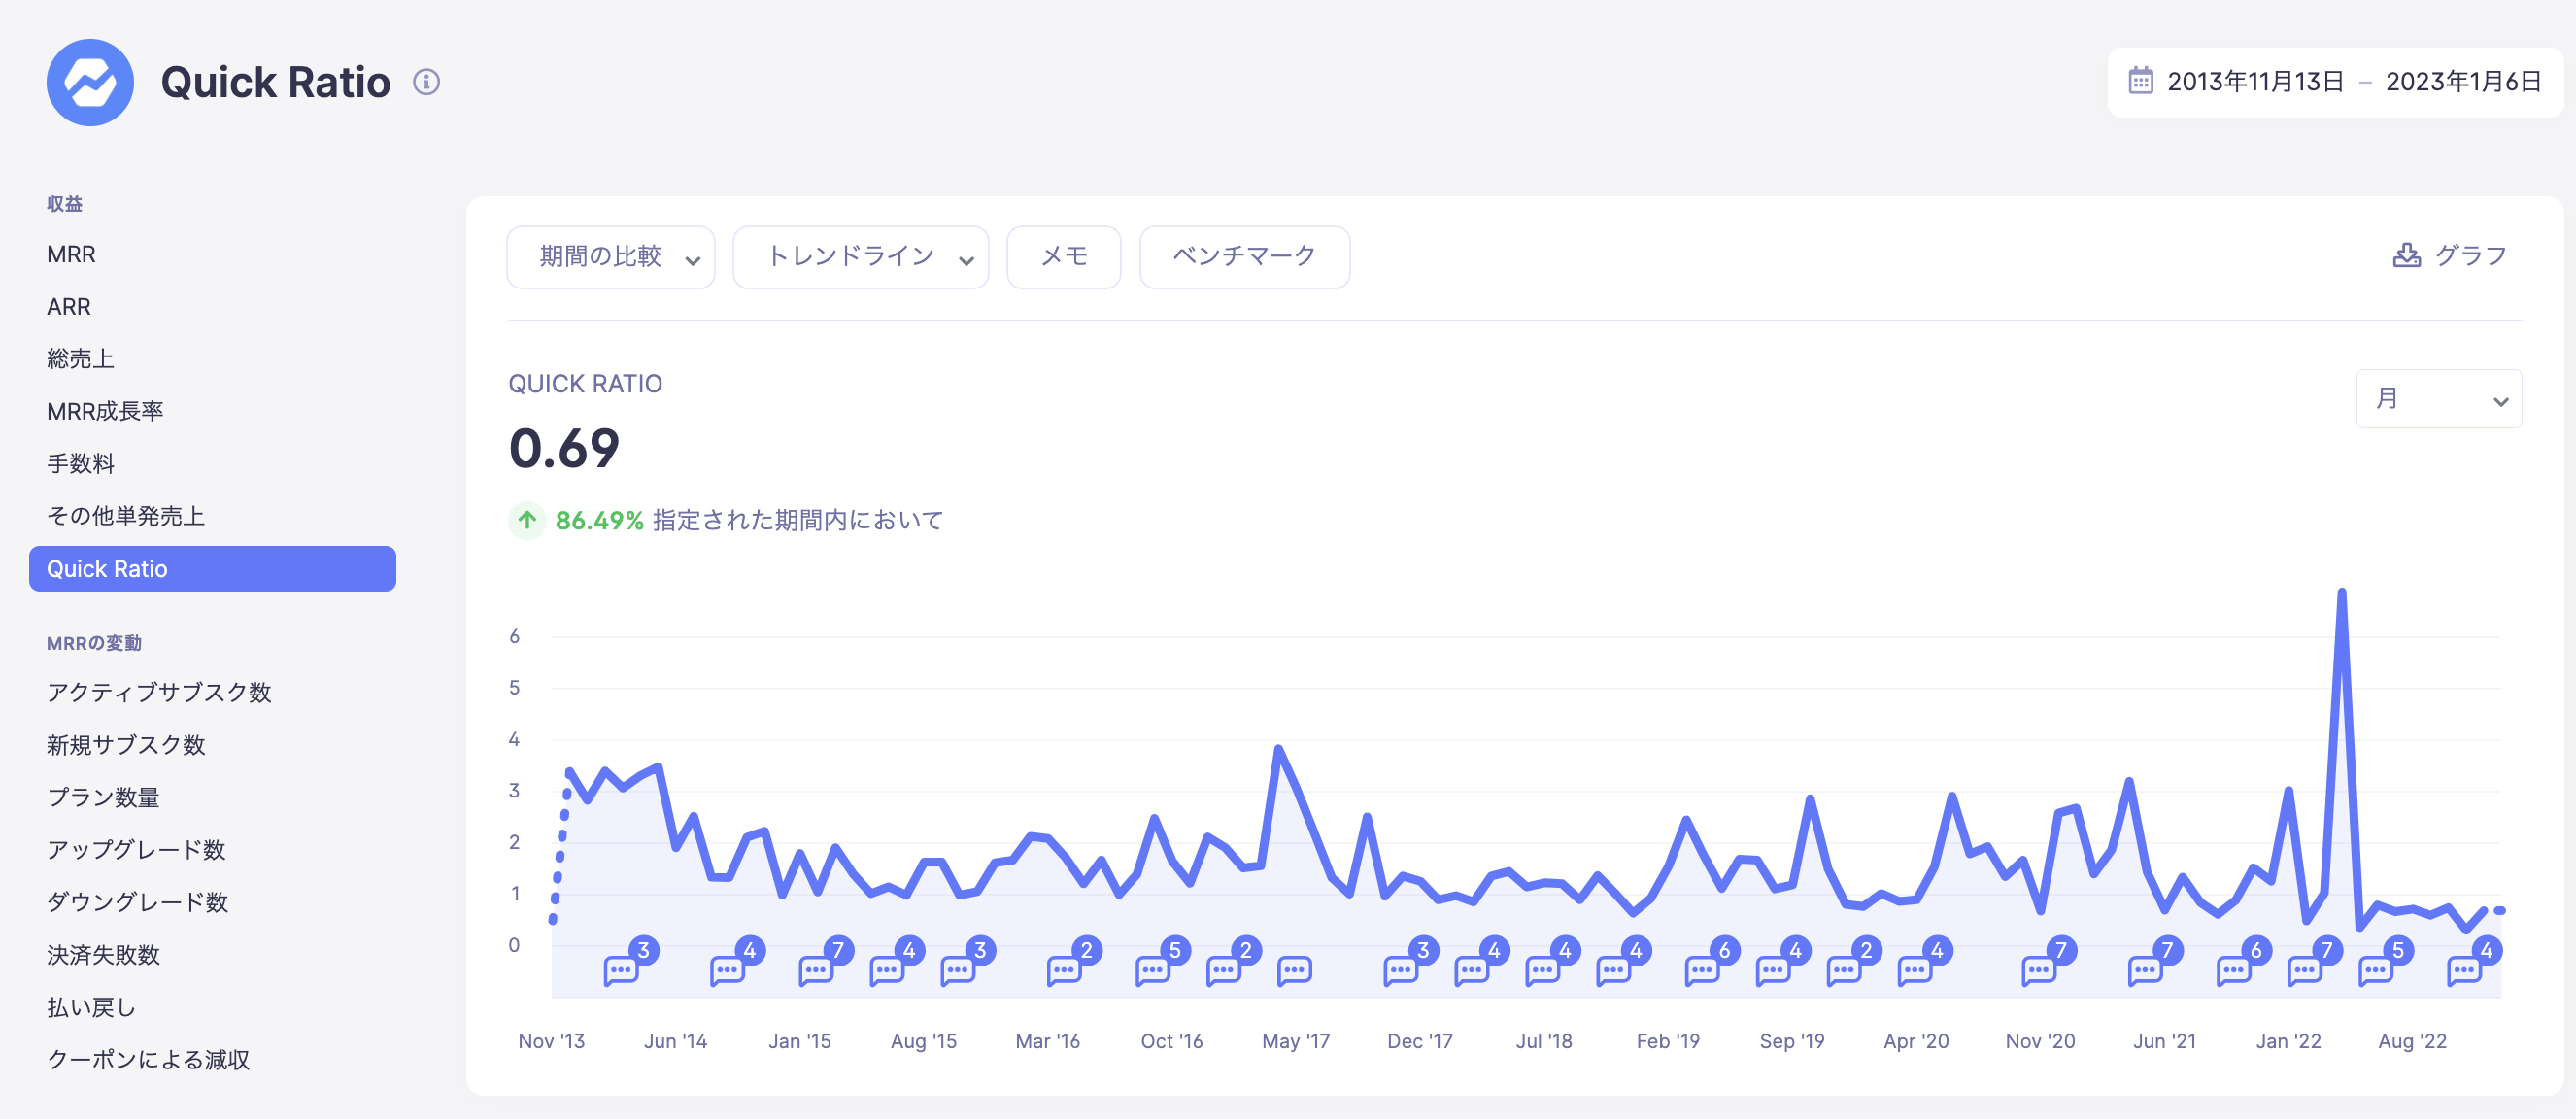The image size is (2576, 1119).
Task: Expand the 期間の比較 dropdown
Action: pyautogui.click(x=610, y=257)
